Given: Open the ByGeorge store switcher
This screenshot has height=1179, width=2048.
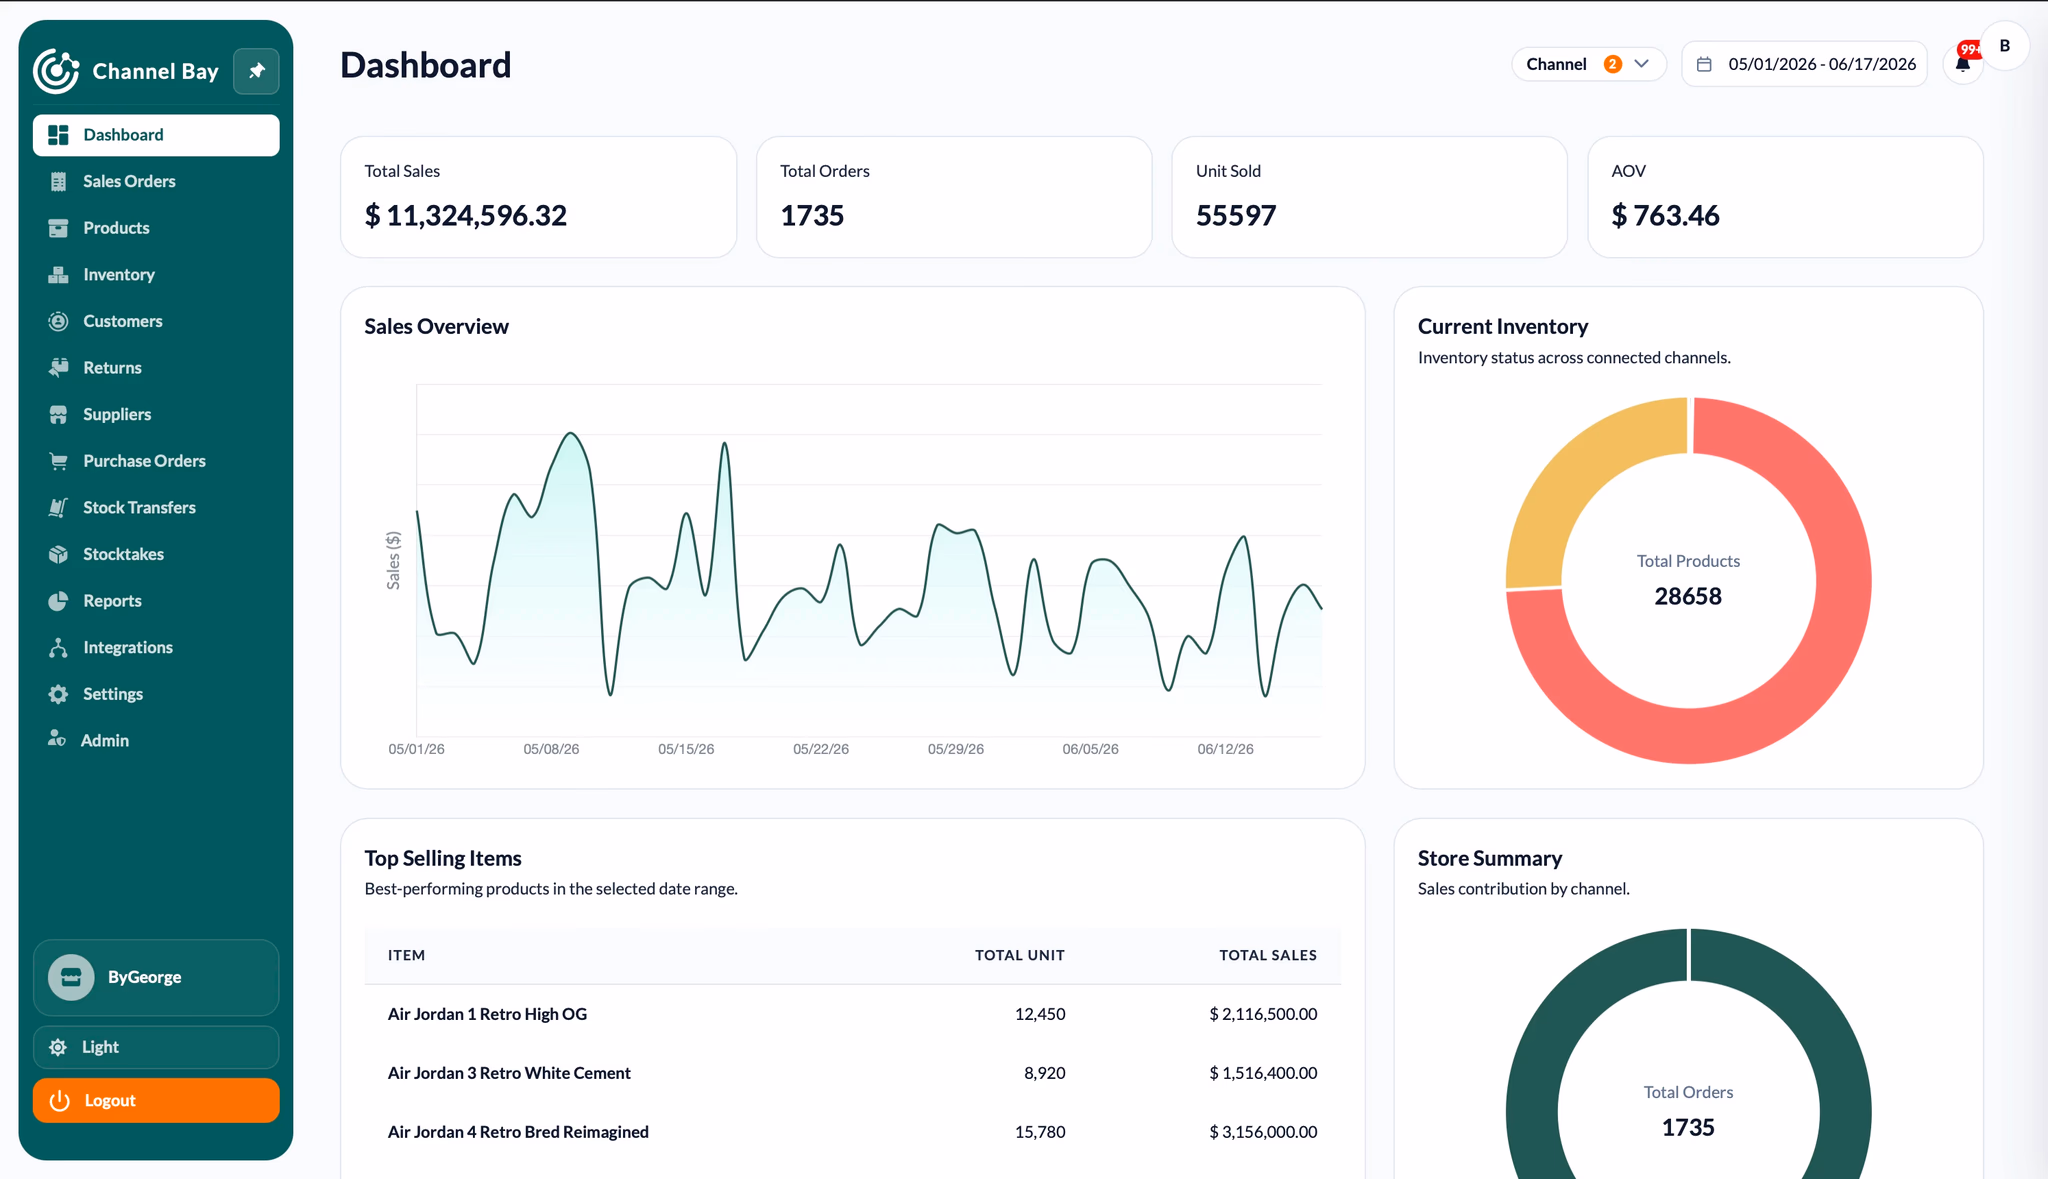Looking at the screenshot, I should (156, 977).
